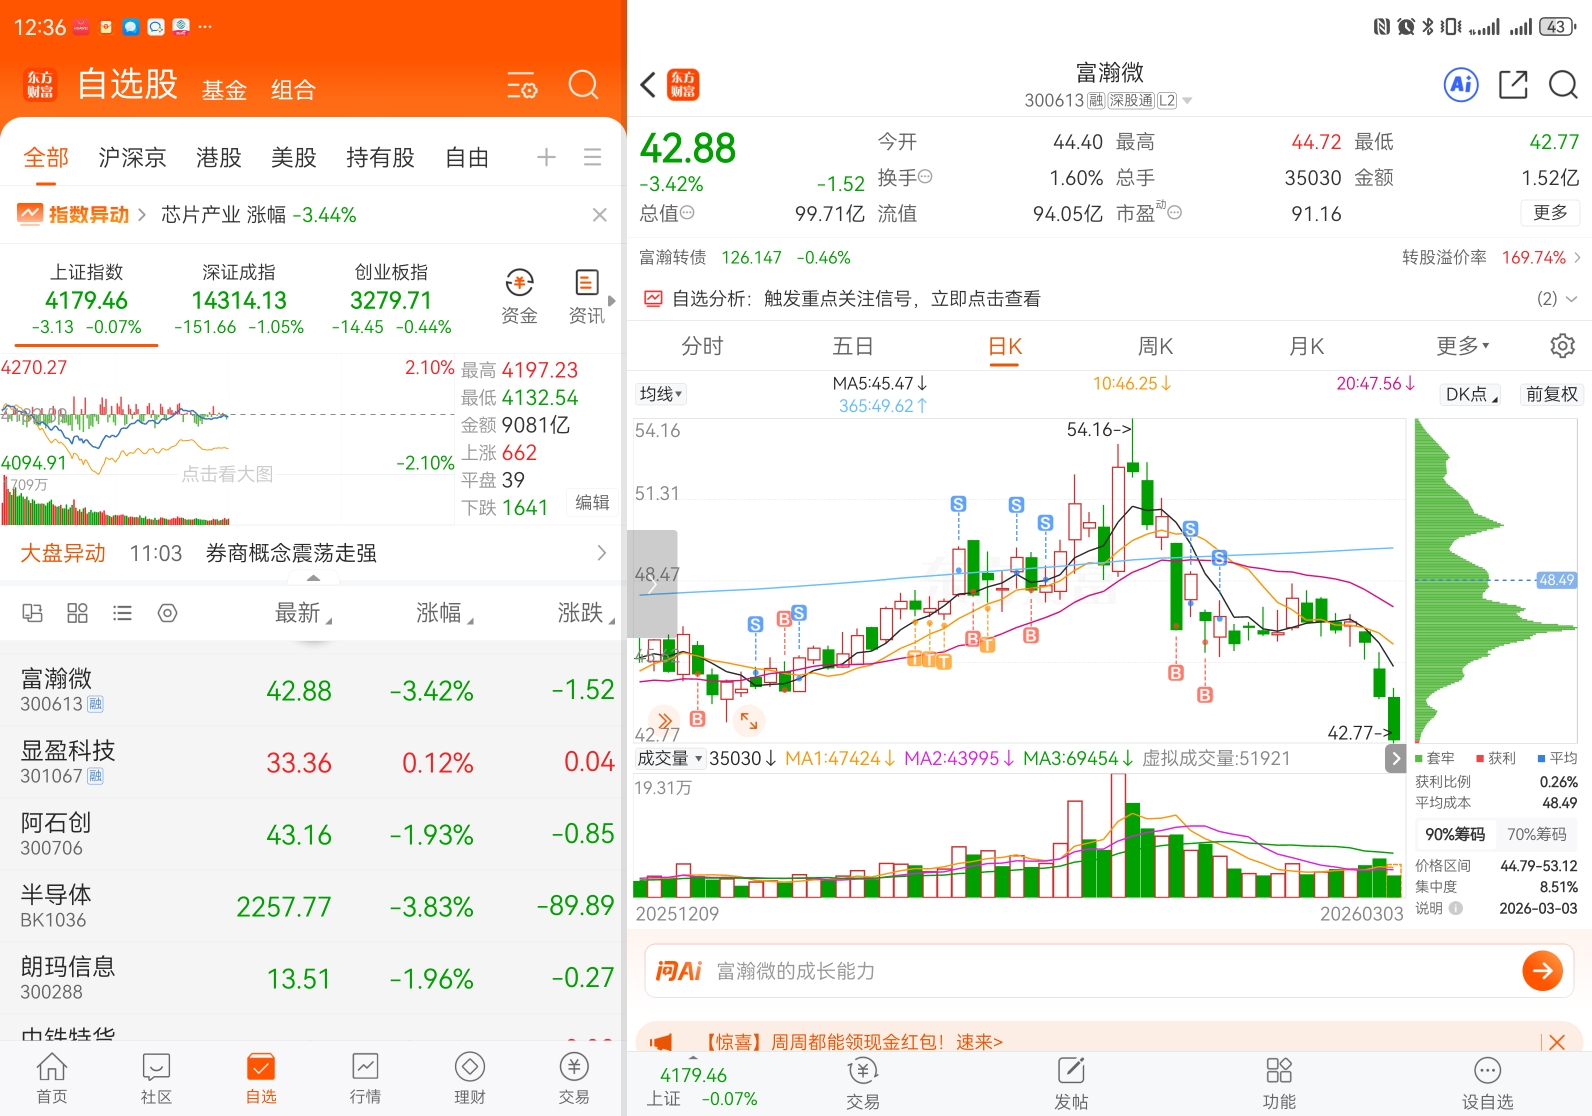
Task: Switch to 美股 watchlist tab
Action: click(294, 157)
